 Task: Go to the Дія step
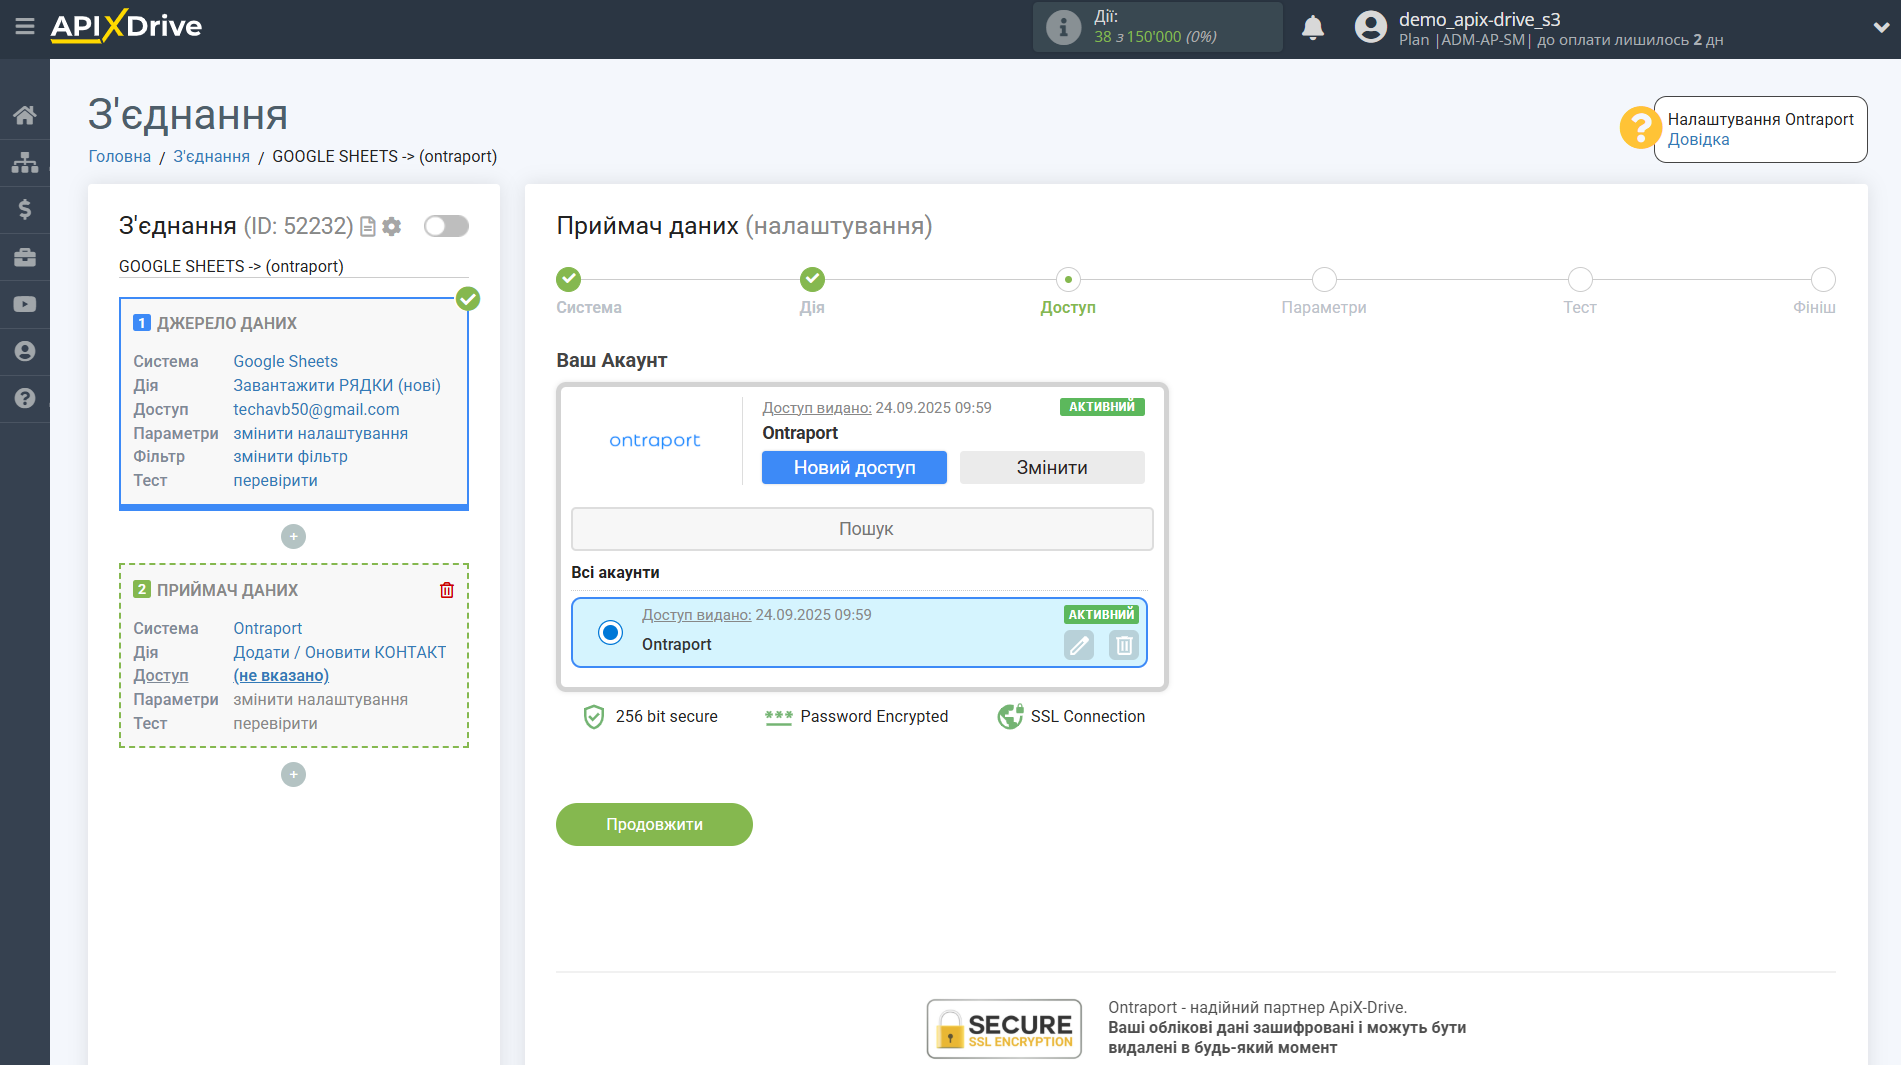[x=812, y=280]
